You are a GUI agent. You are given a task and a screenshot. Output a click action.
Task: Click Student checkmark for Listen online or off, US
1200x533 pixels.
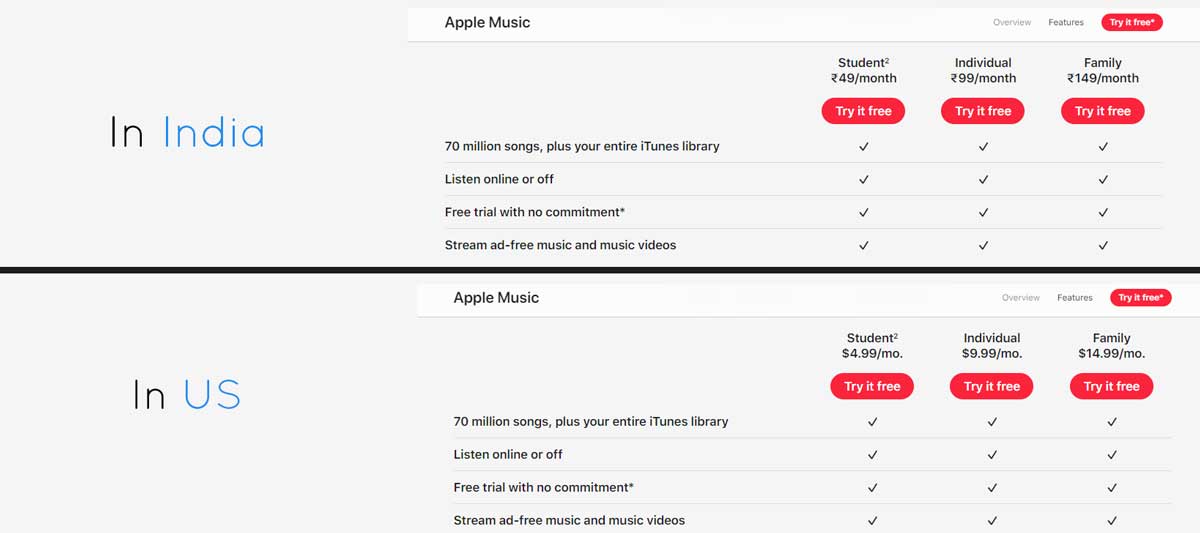[872, 454]
